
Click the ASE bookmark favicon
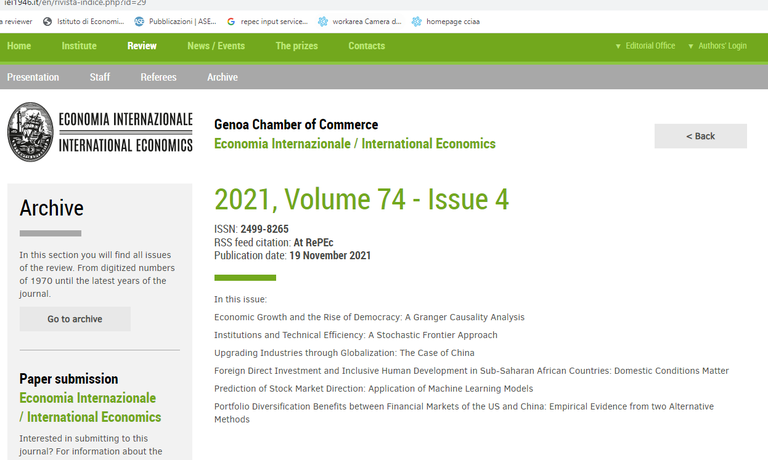click(139, 22)
